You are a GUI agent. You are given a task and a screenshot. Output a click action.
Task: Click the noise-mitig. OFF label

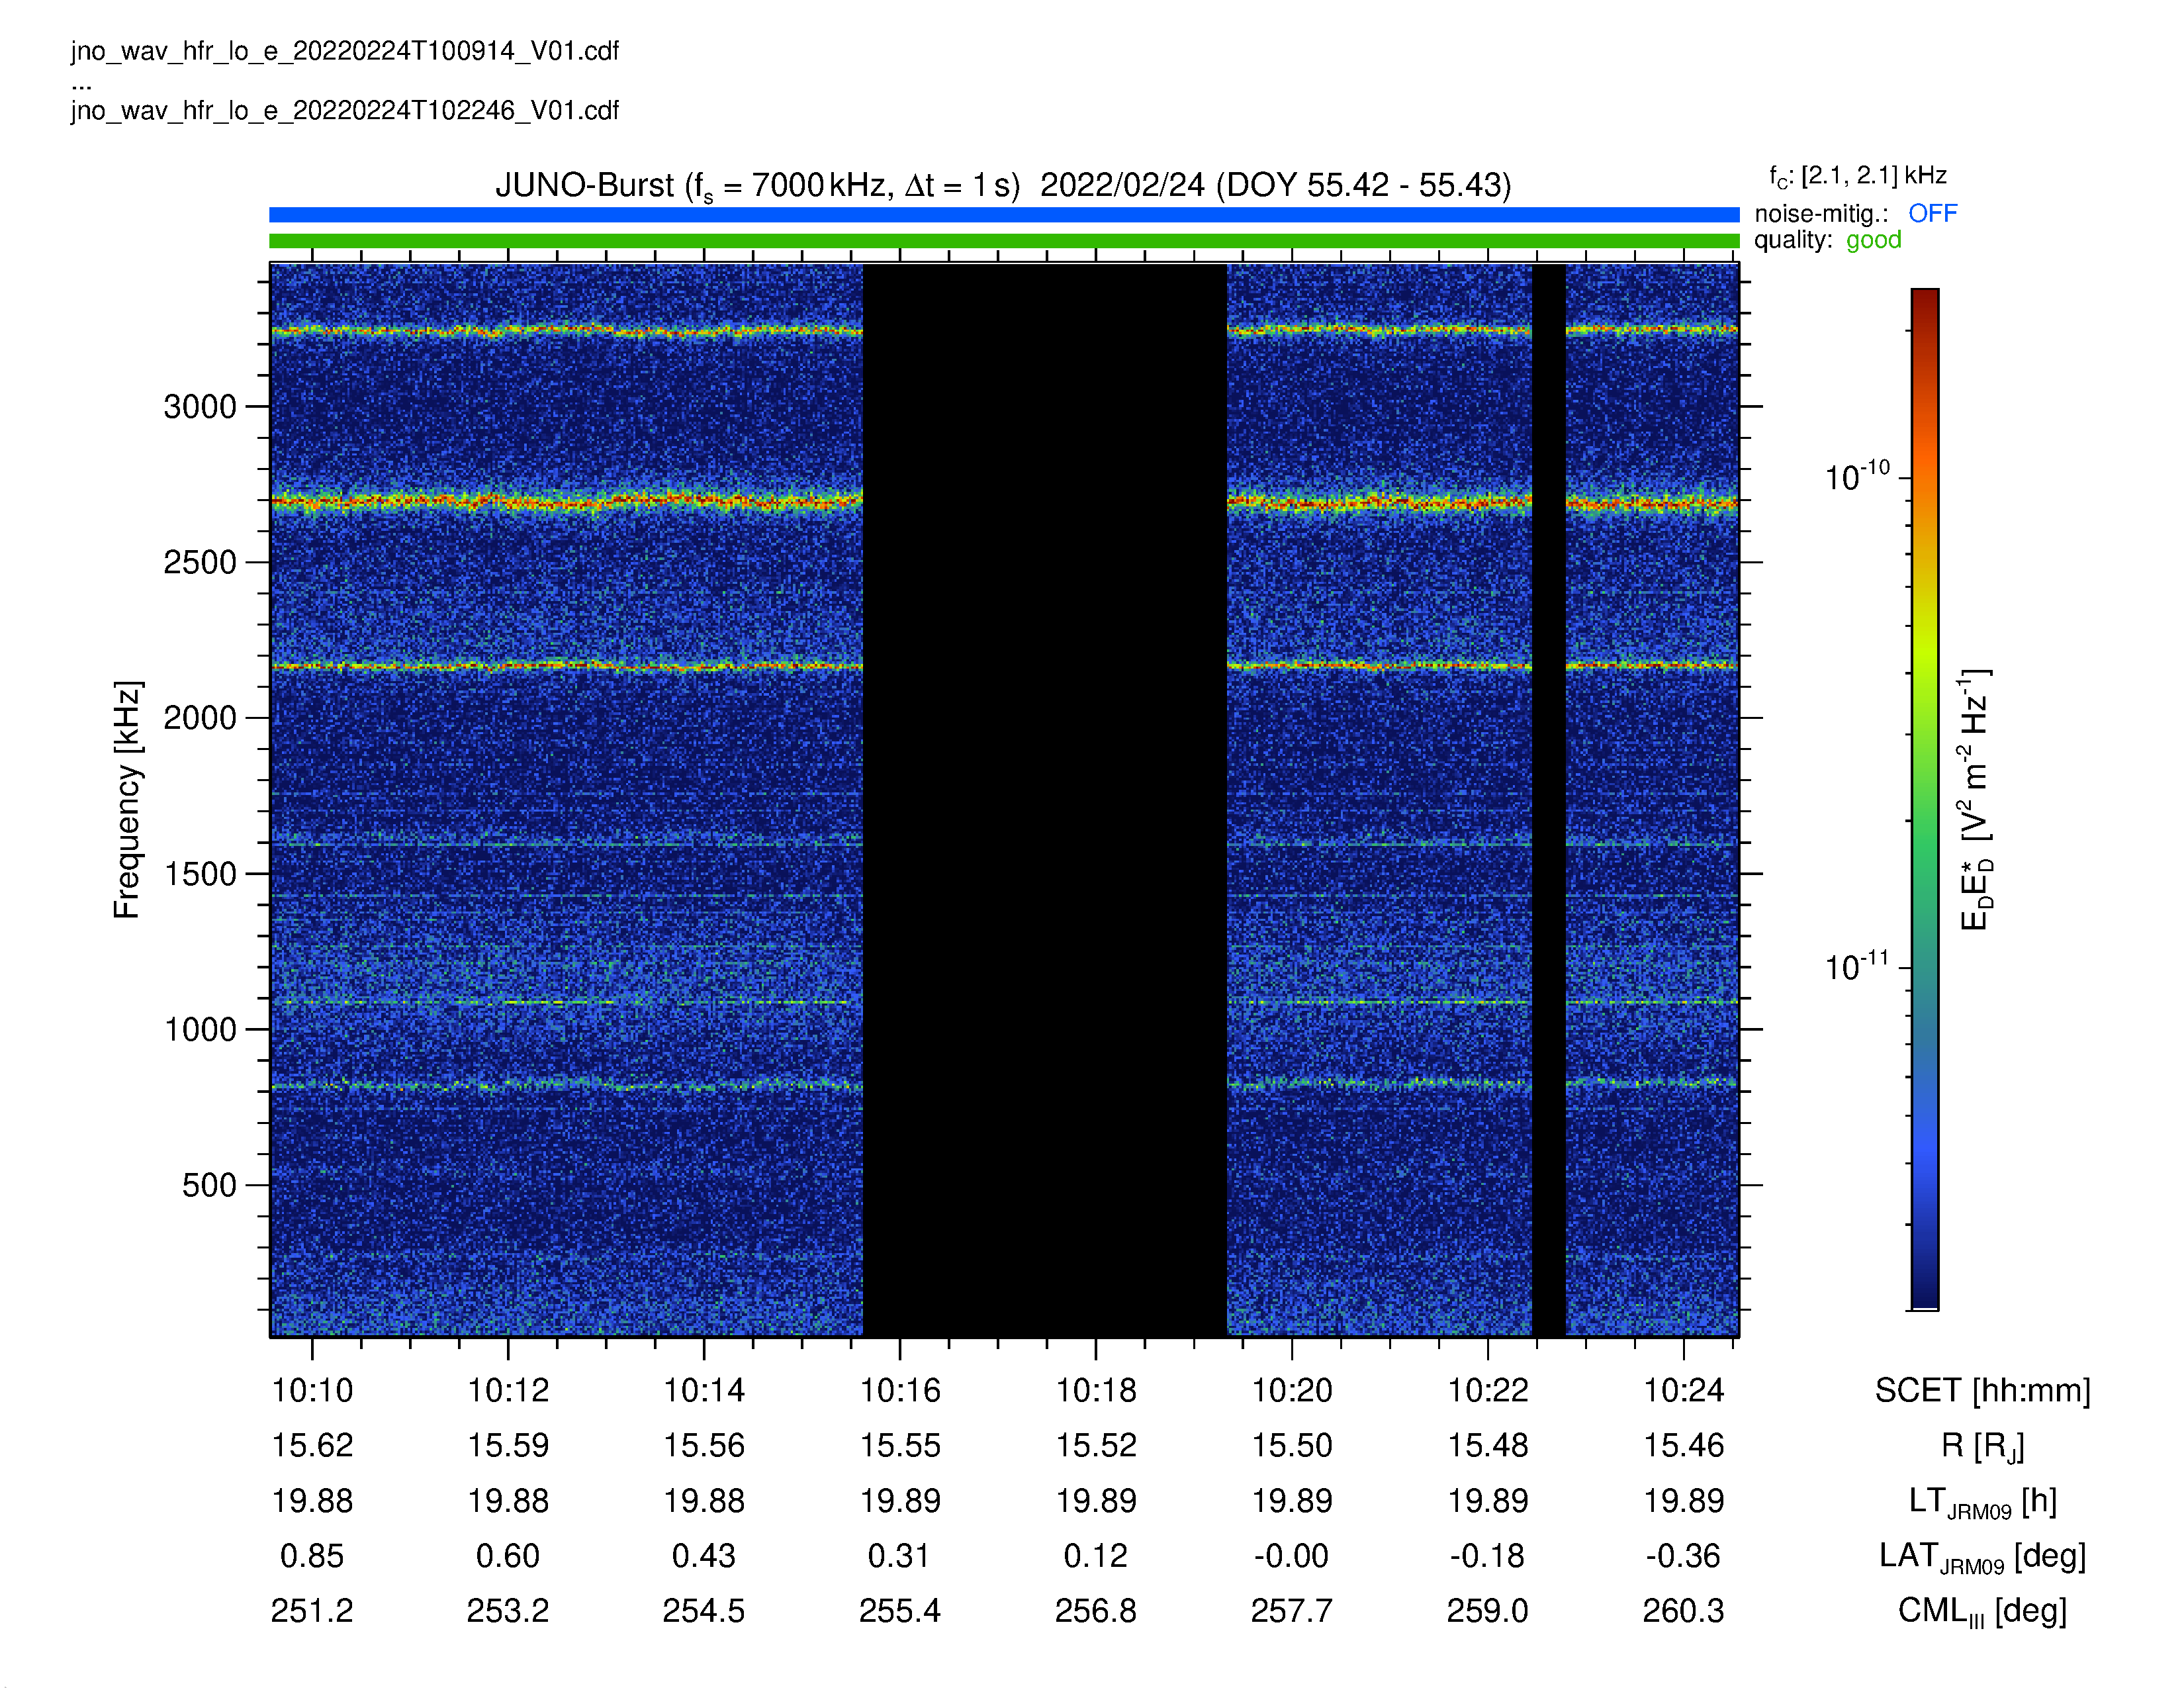click(x=1856, y=213)
